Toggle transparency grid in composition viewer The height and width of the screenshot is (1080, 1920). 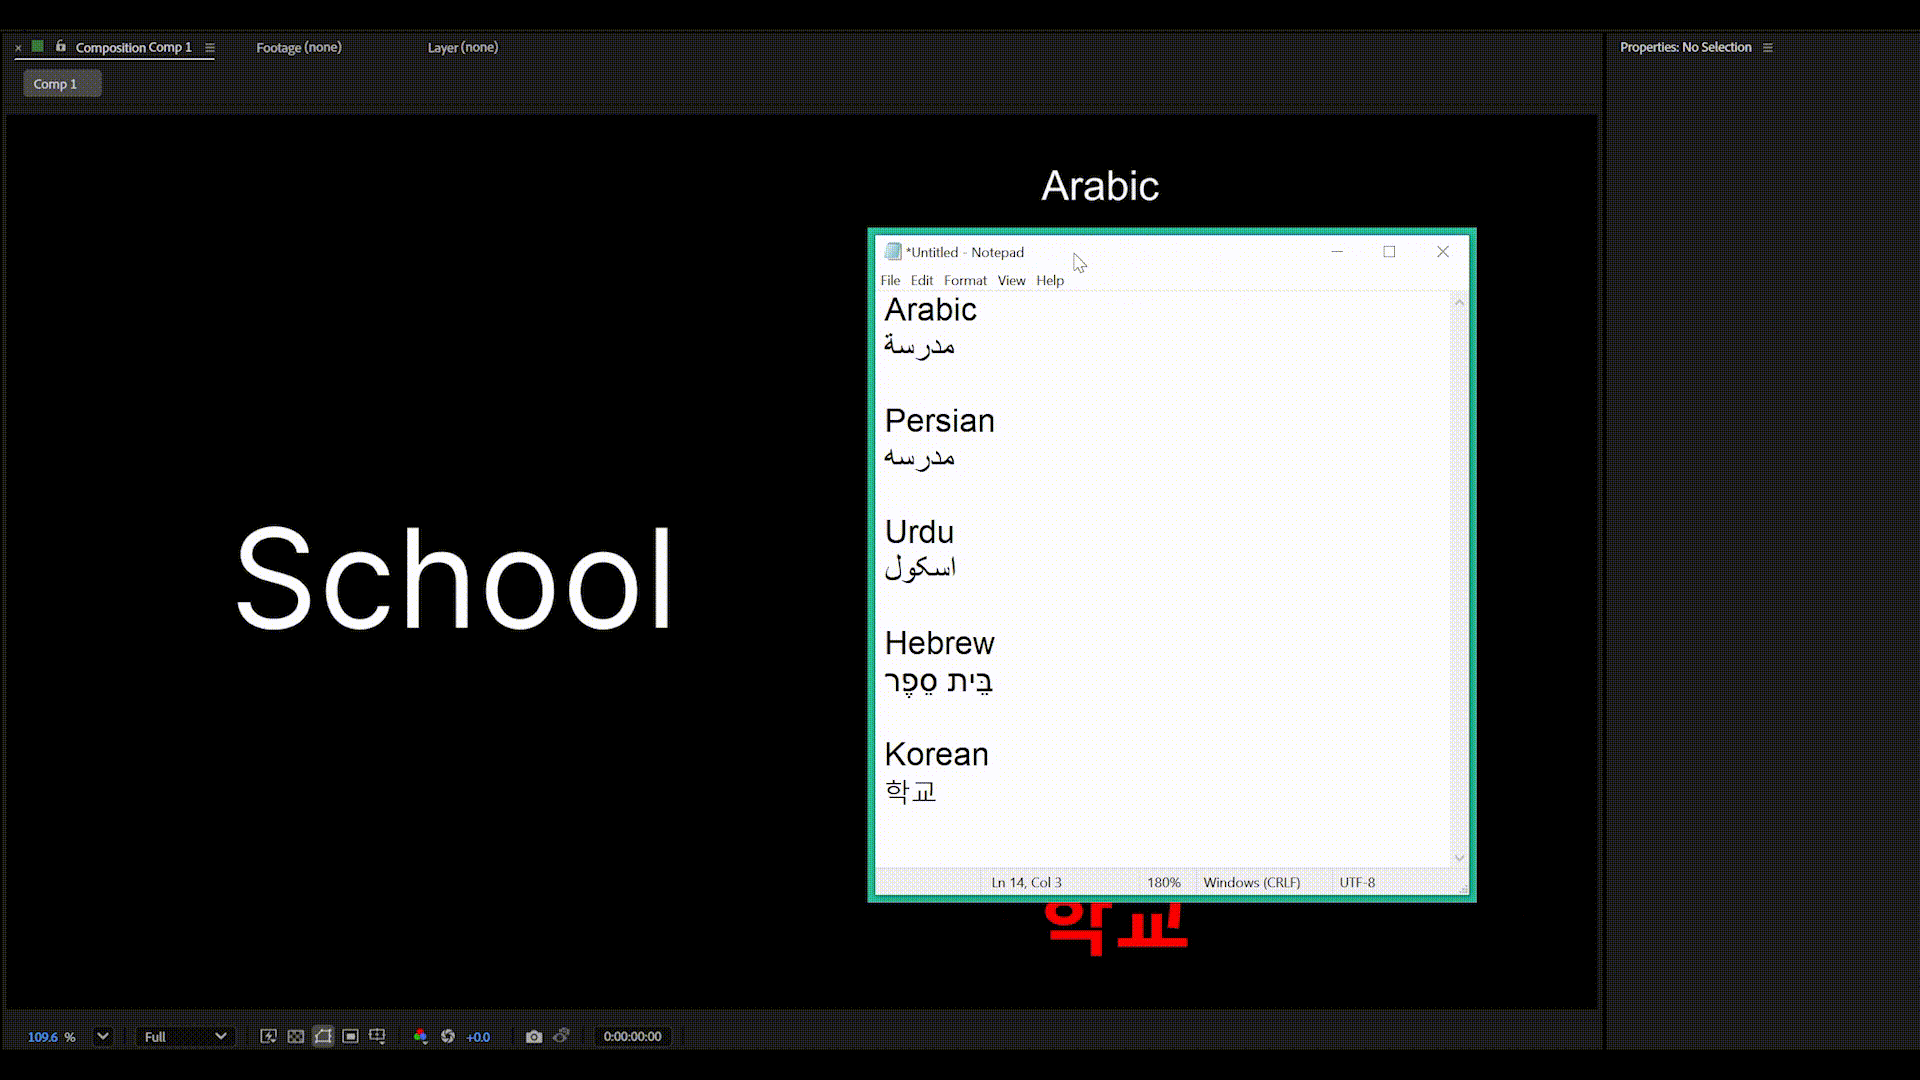click(x=296, y=1037)
